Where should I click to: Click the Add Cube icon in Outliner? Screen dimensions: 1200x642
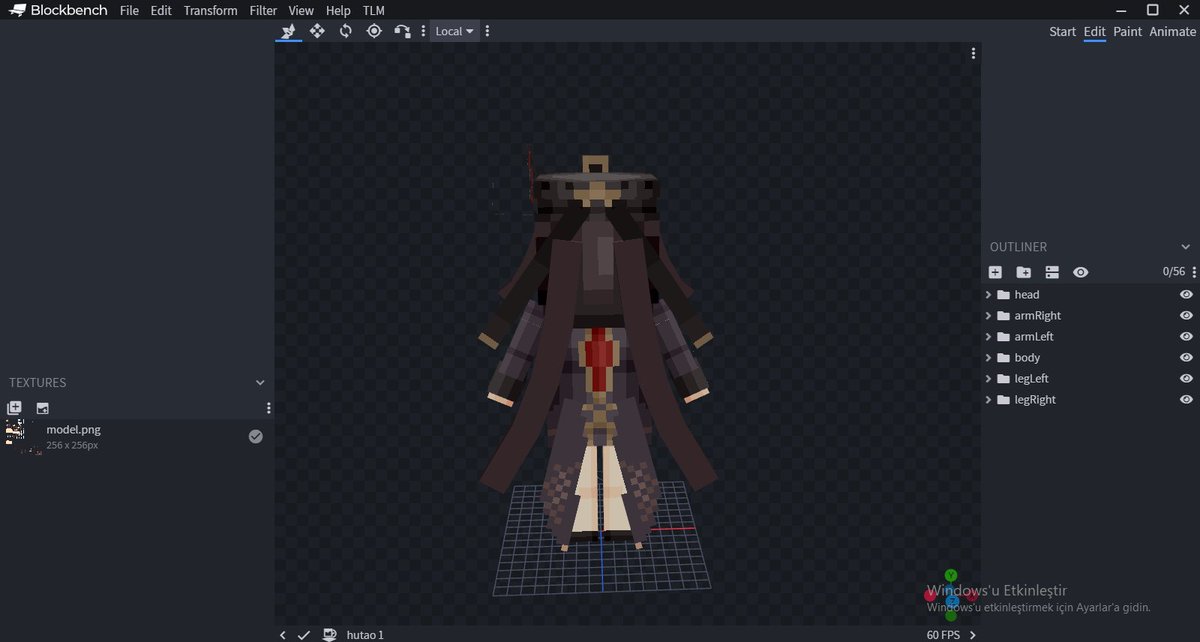(995, 272)
